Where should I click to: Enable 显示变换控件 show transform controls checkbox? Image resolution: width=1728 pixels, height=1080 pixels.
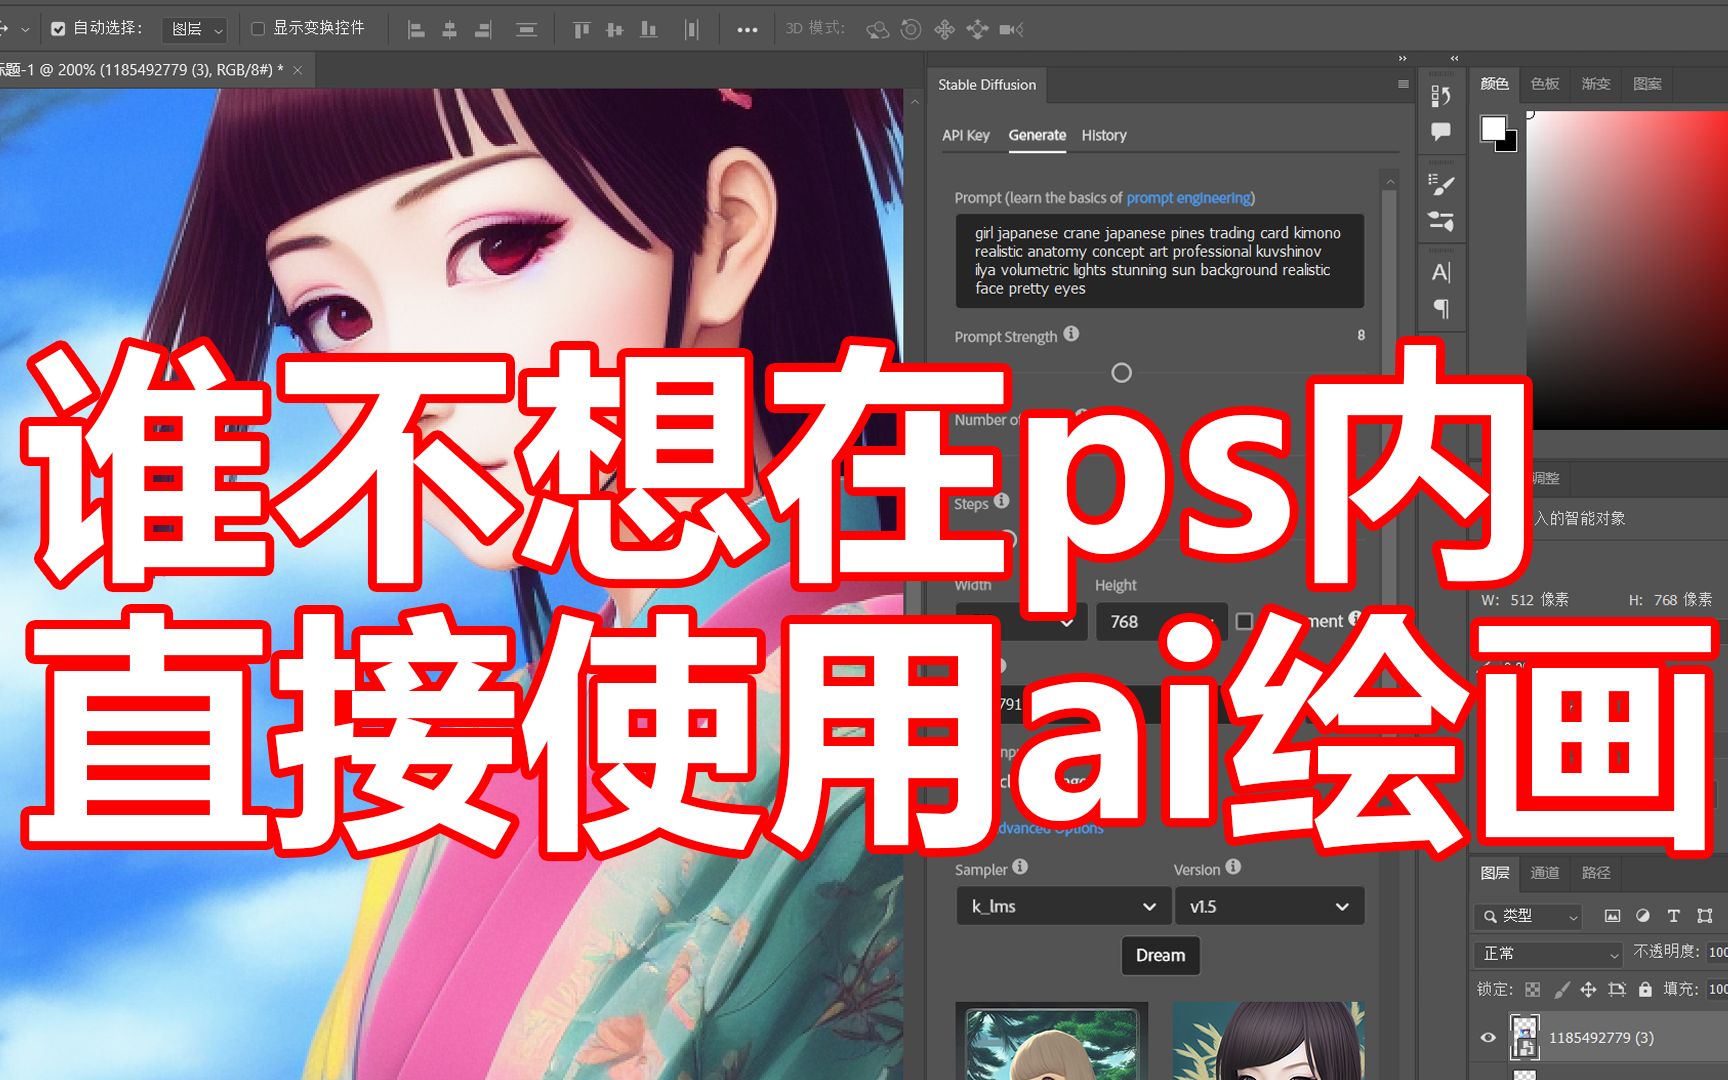(257, 29)
